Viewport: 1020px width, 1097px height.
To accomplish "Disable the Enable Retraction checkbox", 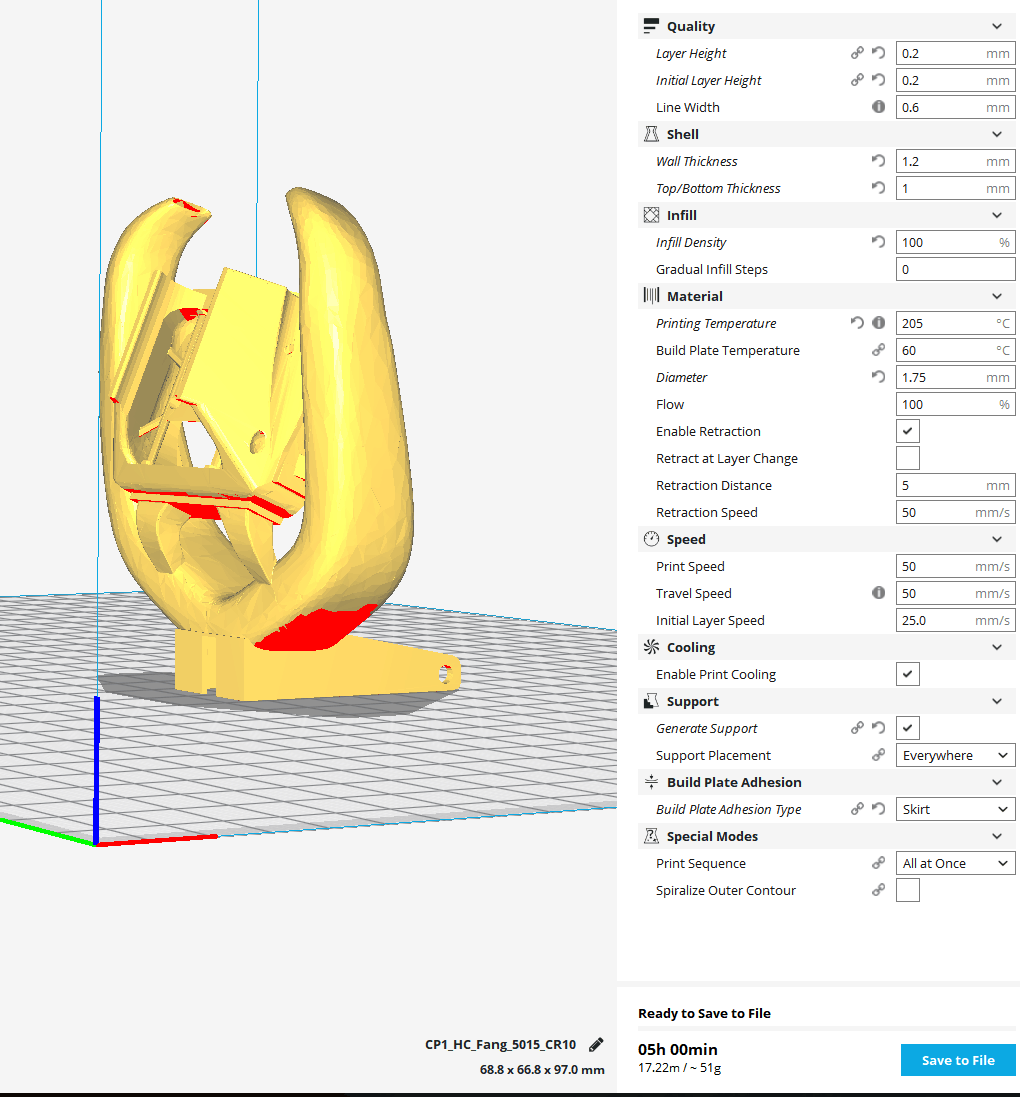I will pyautogui.click(x=907, y=431).
